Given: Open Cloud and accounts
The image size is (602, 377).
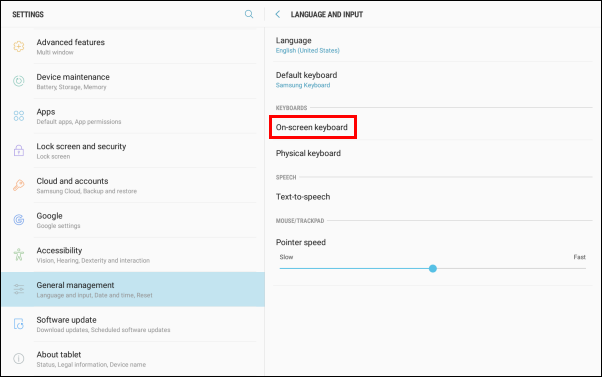Looking at the screenshot, I should click(133, 185).
